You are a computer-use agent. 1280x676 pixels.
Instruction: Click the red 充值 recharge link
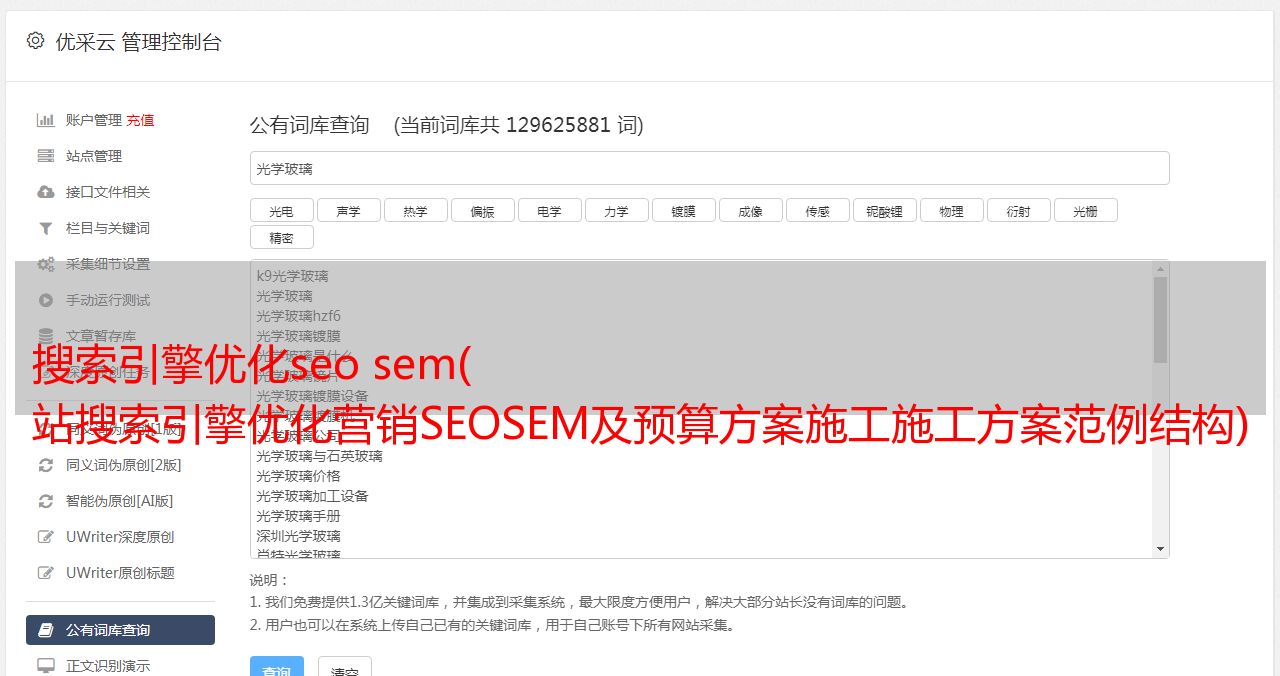click(x=140, y=120)
